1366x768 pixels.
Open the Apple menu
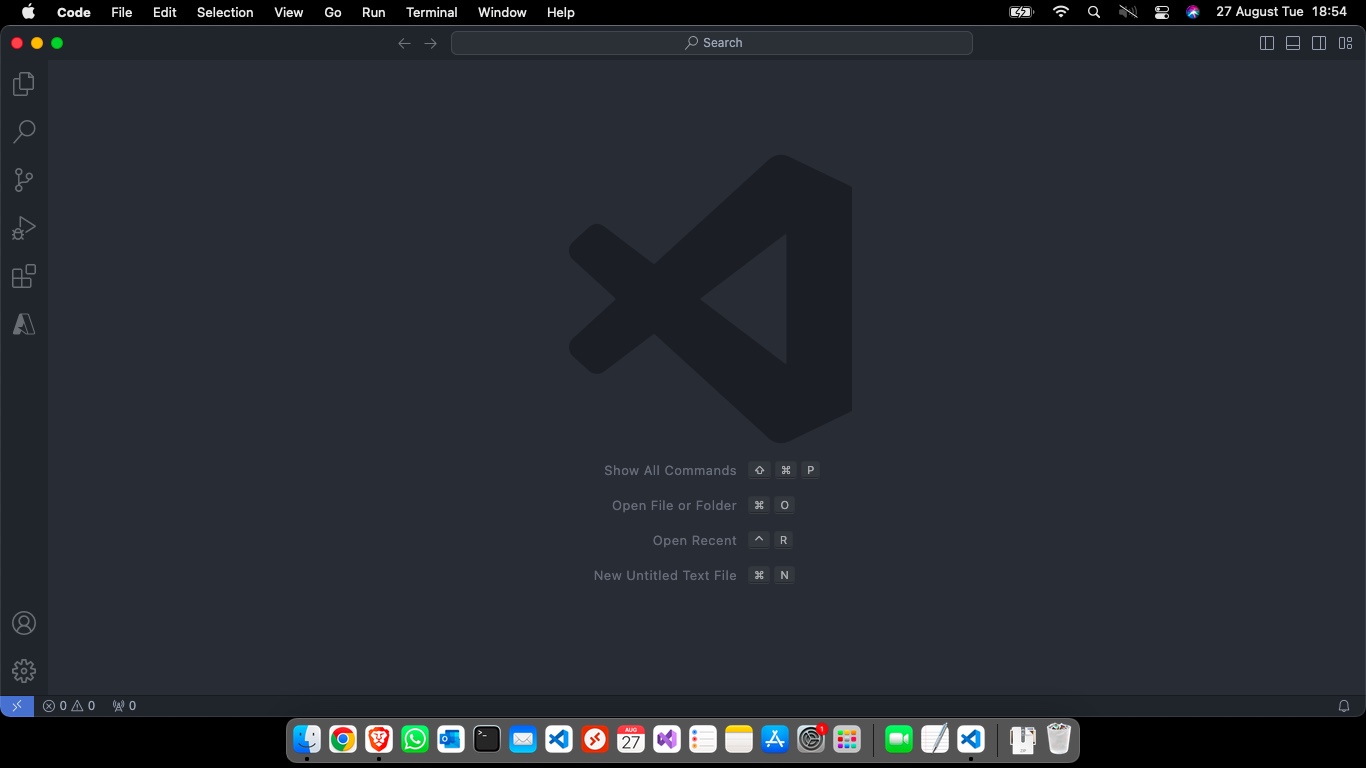tap(28, 12)
